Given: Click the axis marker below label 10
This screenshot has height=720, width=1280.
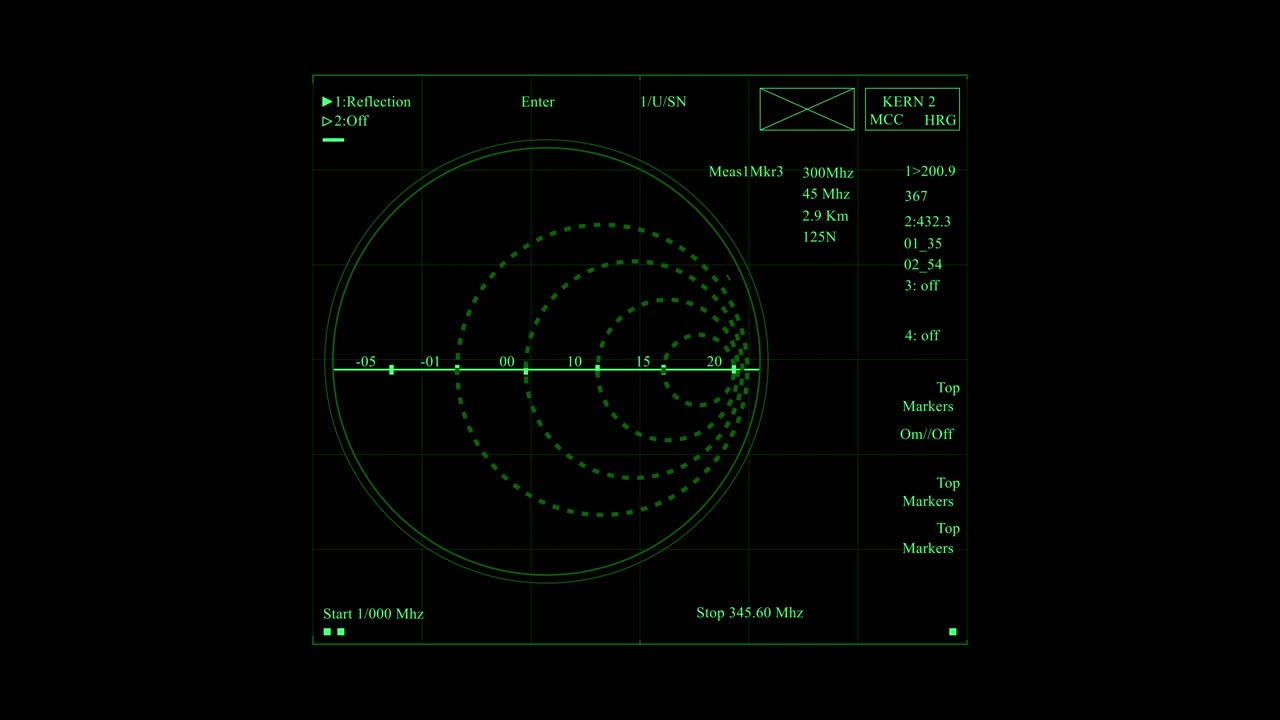Looking at the screenshot, I should 597,370.
